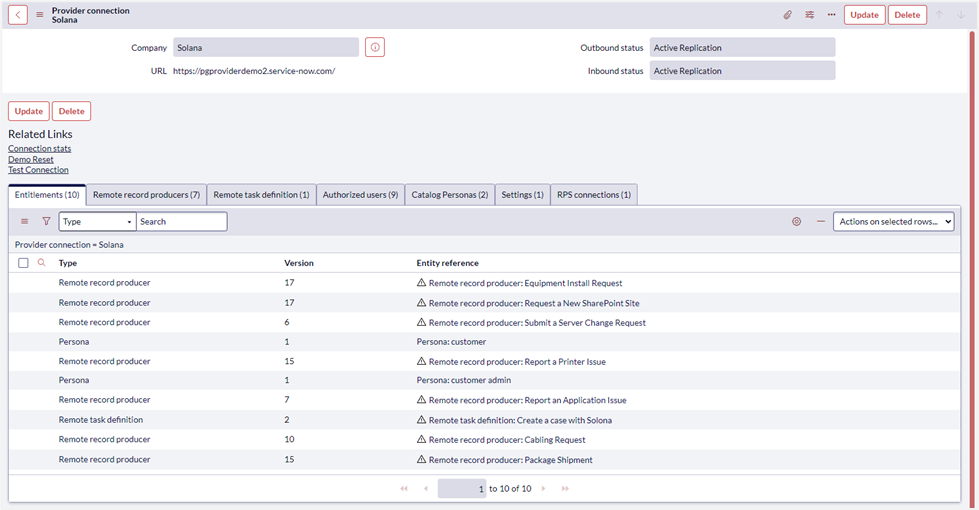Go to next page of entitlements
Viewport: 979px width, 510px height.
point(543,489)
